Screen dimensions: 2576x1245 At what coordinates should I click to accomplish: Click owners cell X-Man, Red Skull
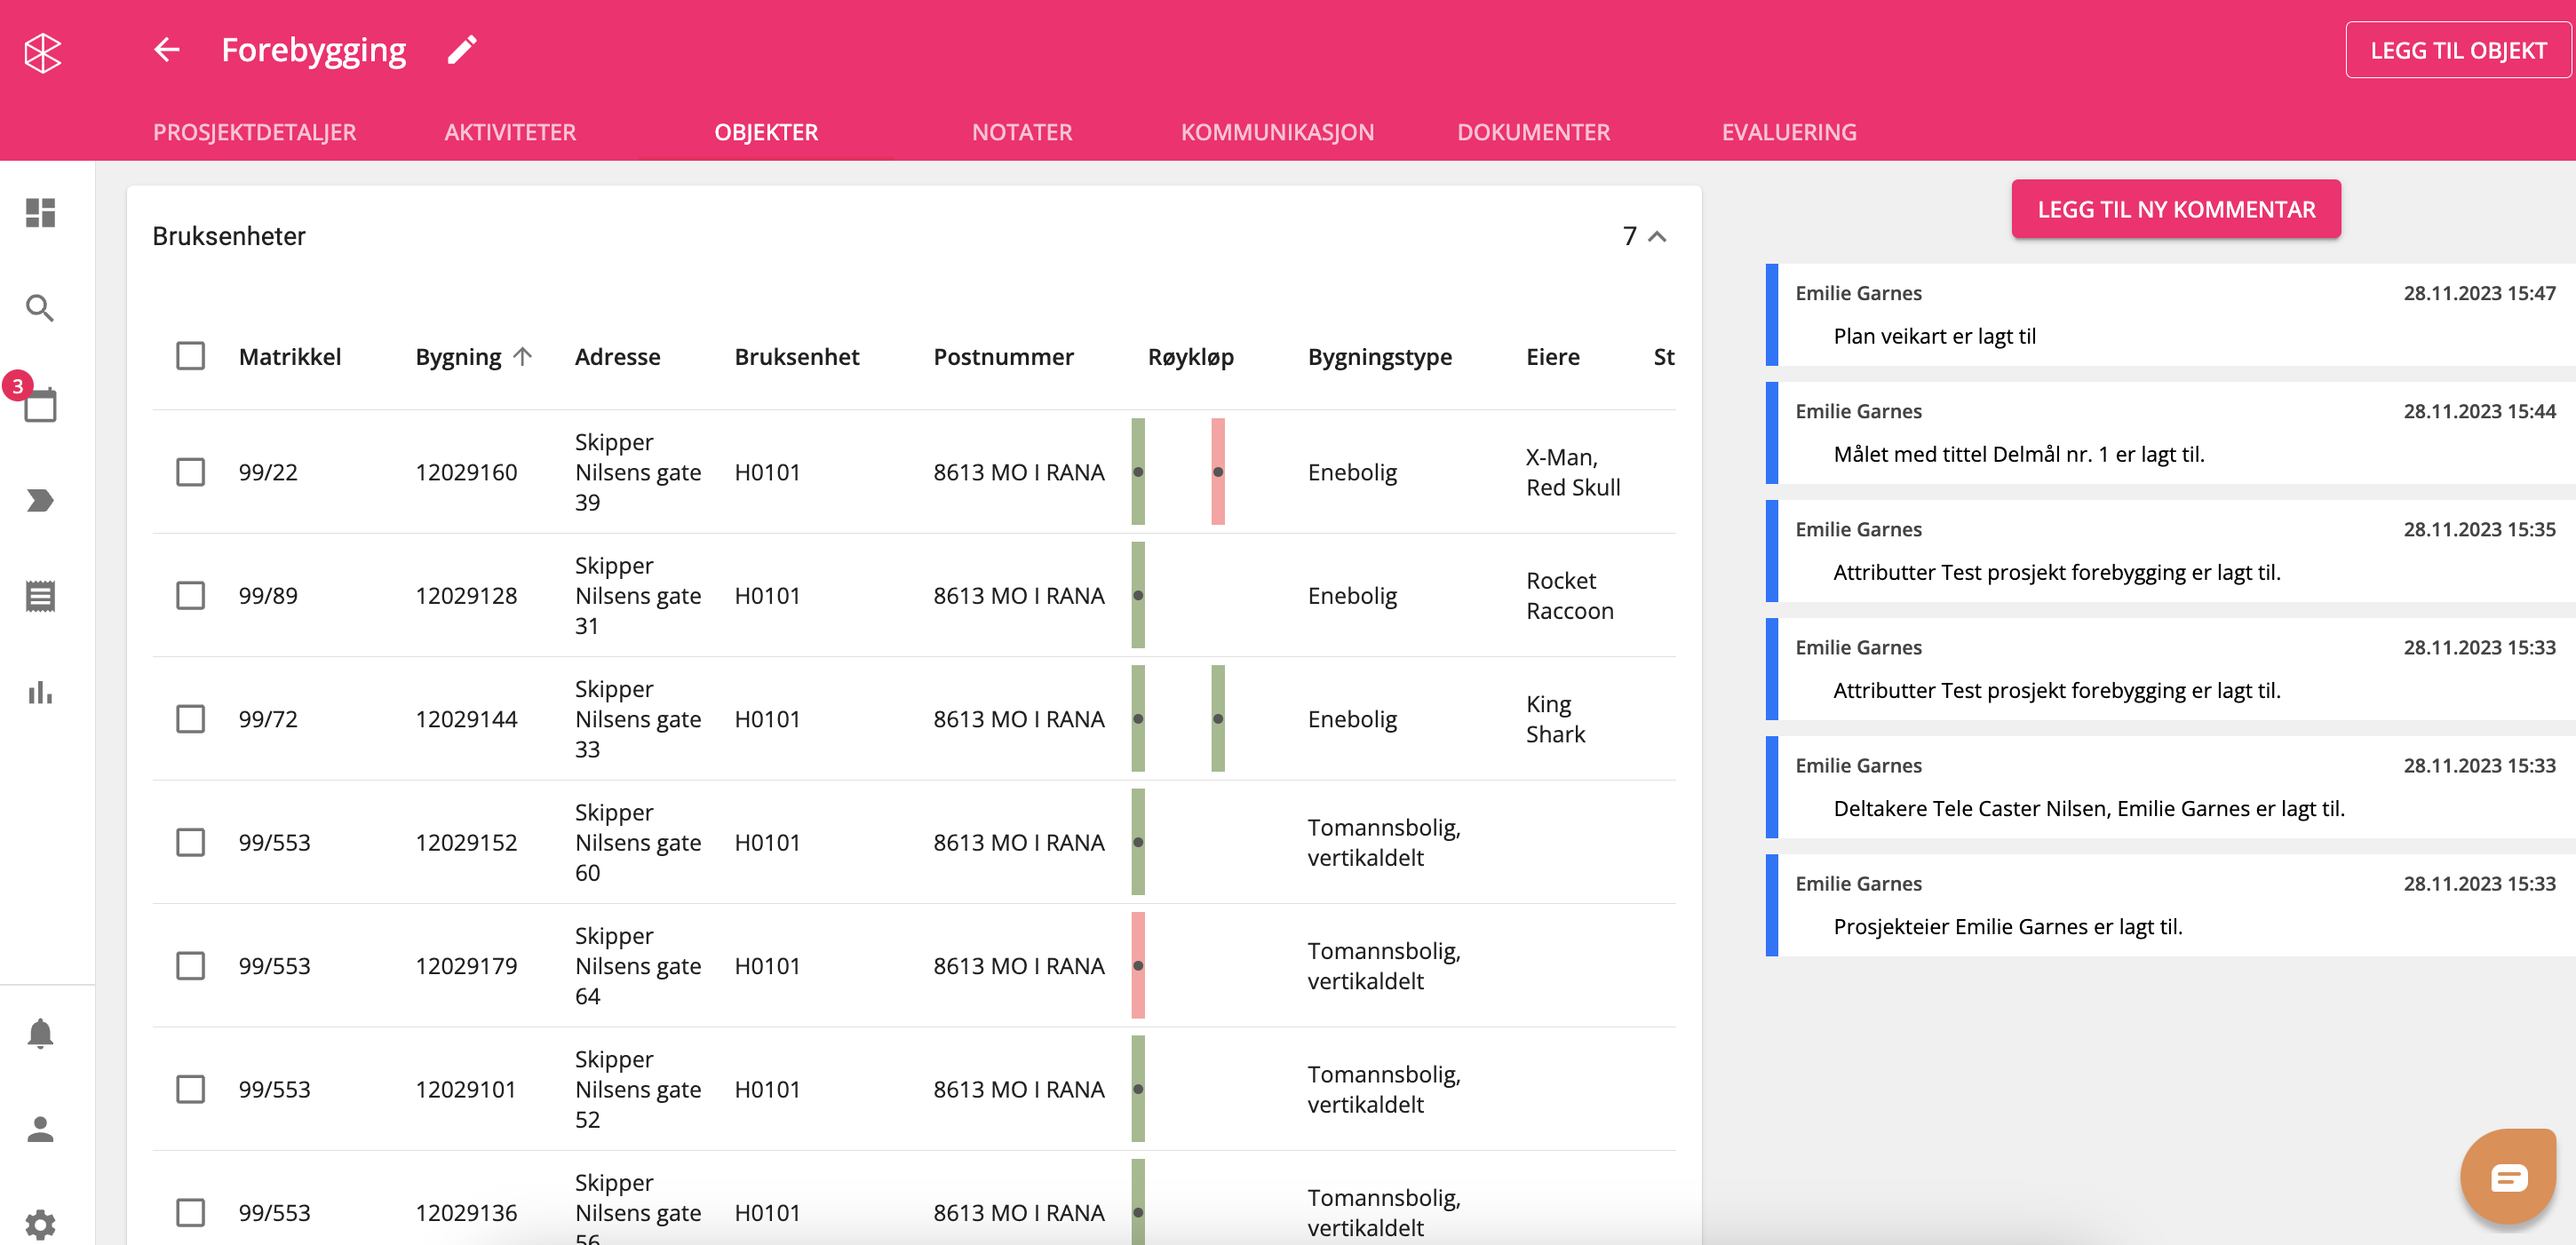tap(1572, 472)
